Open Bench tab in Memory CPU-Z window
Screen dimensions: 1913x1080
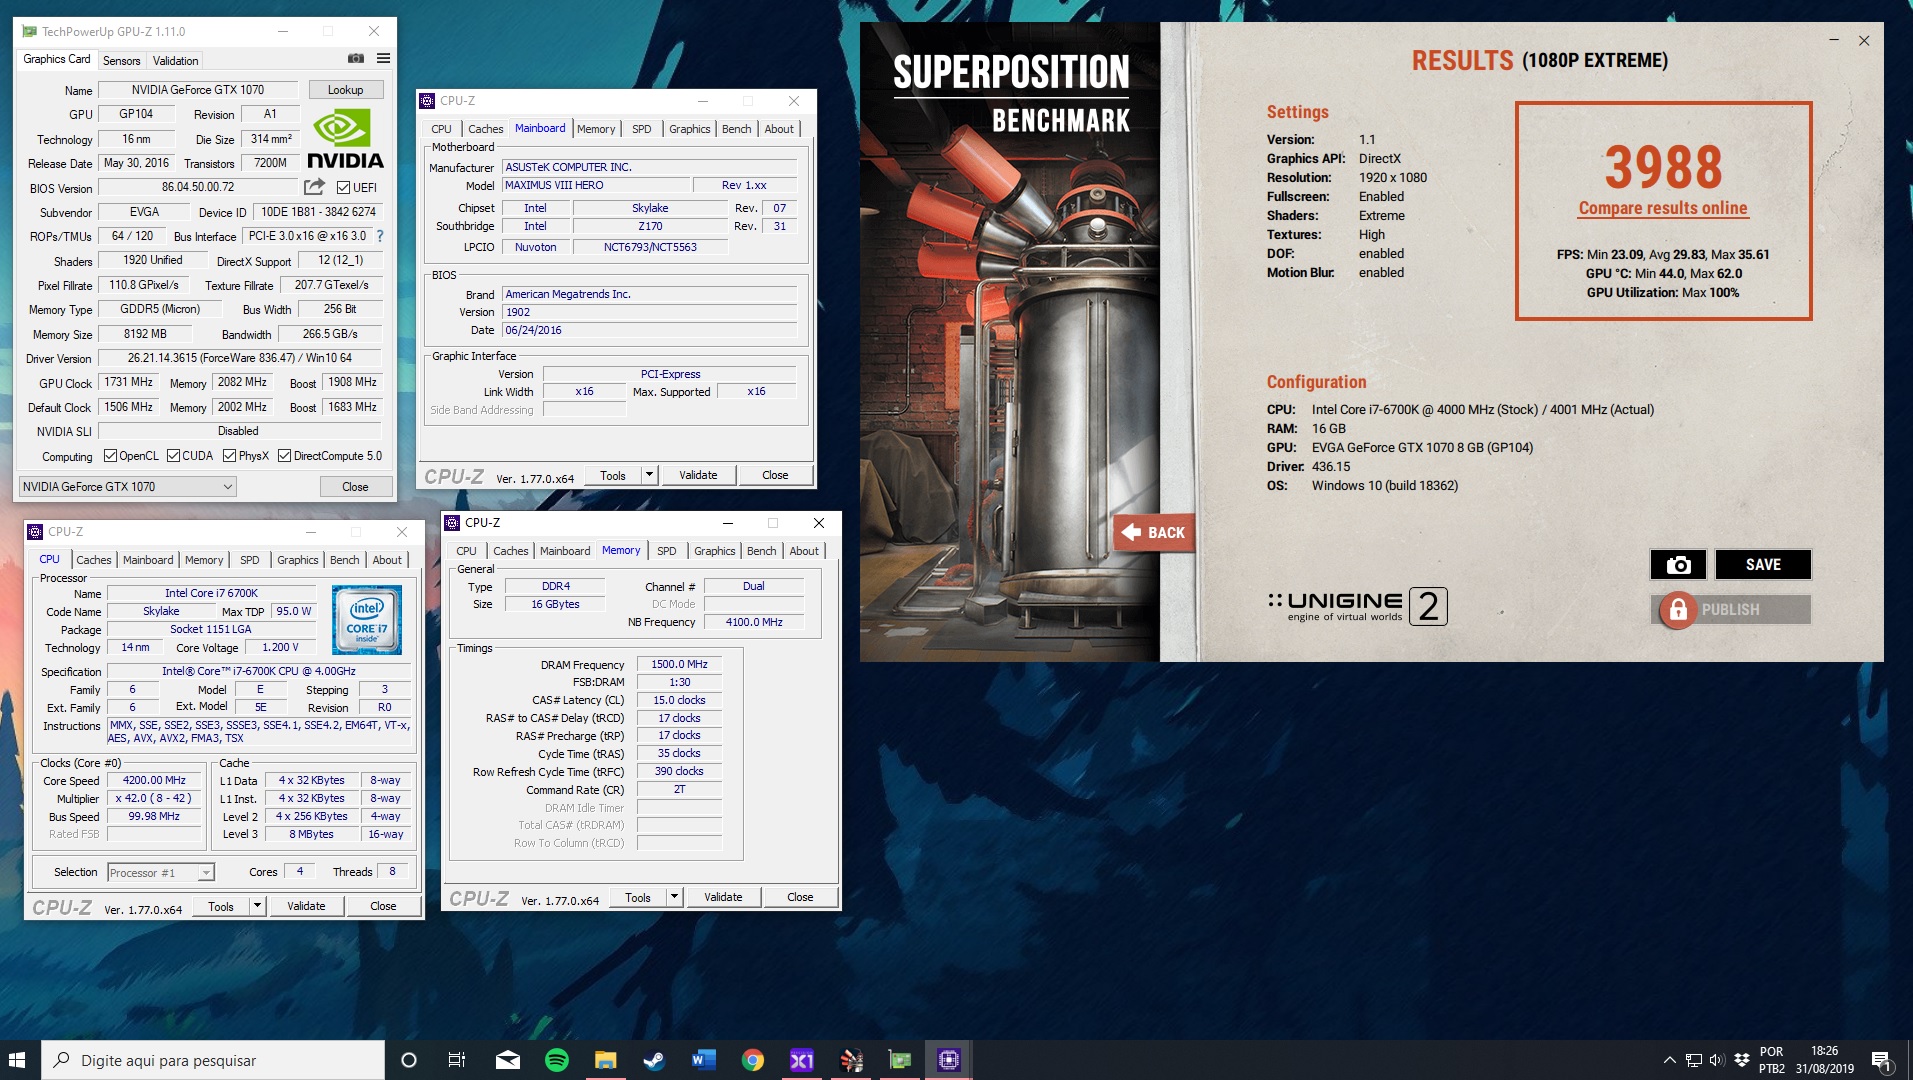(761, 551)
